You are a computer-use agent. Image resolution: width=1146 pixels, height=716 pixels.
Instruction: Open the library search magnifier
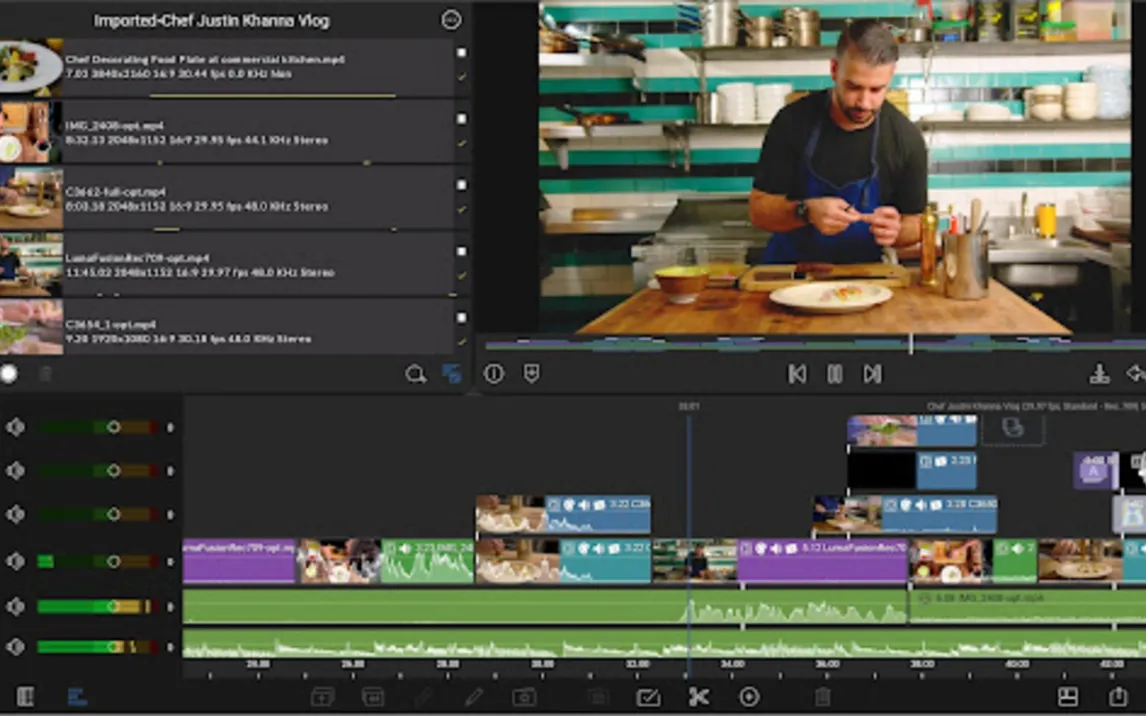(415, 374)
